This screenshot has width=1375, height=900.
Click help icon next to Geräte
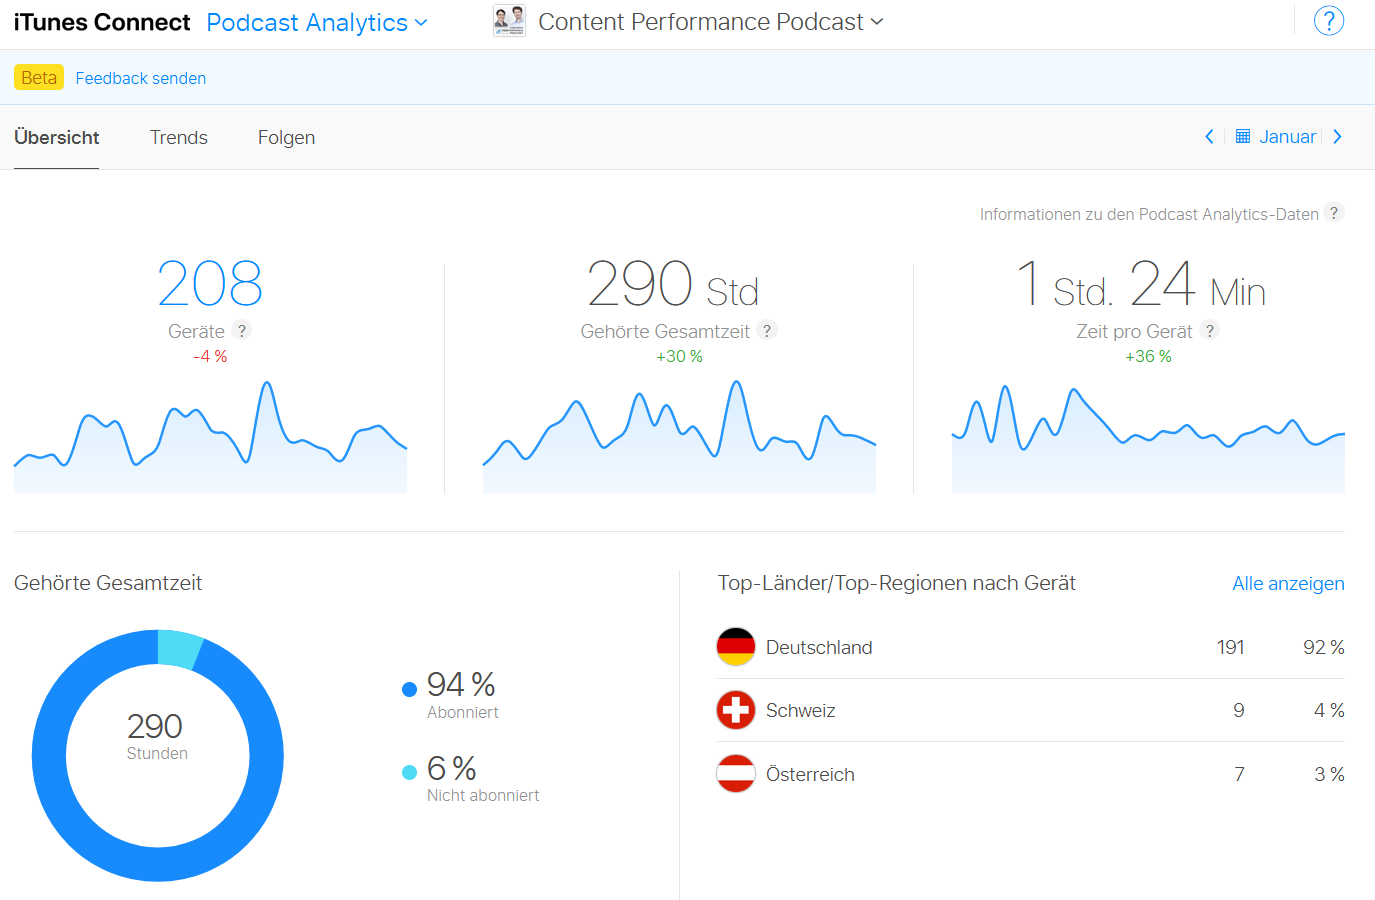tap(241, 330)
